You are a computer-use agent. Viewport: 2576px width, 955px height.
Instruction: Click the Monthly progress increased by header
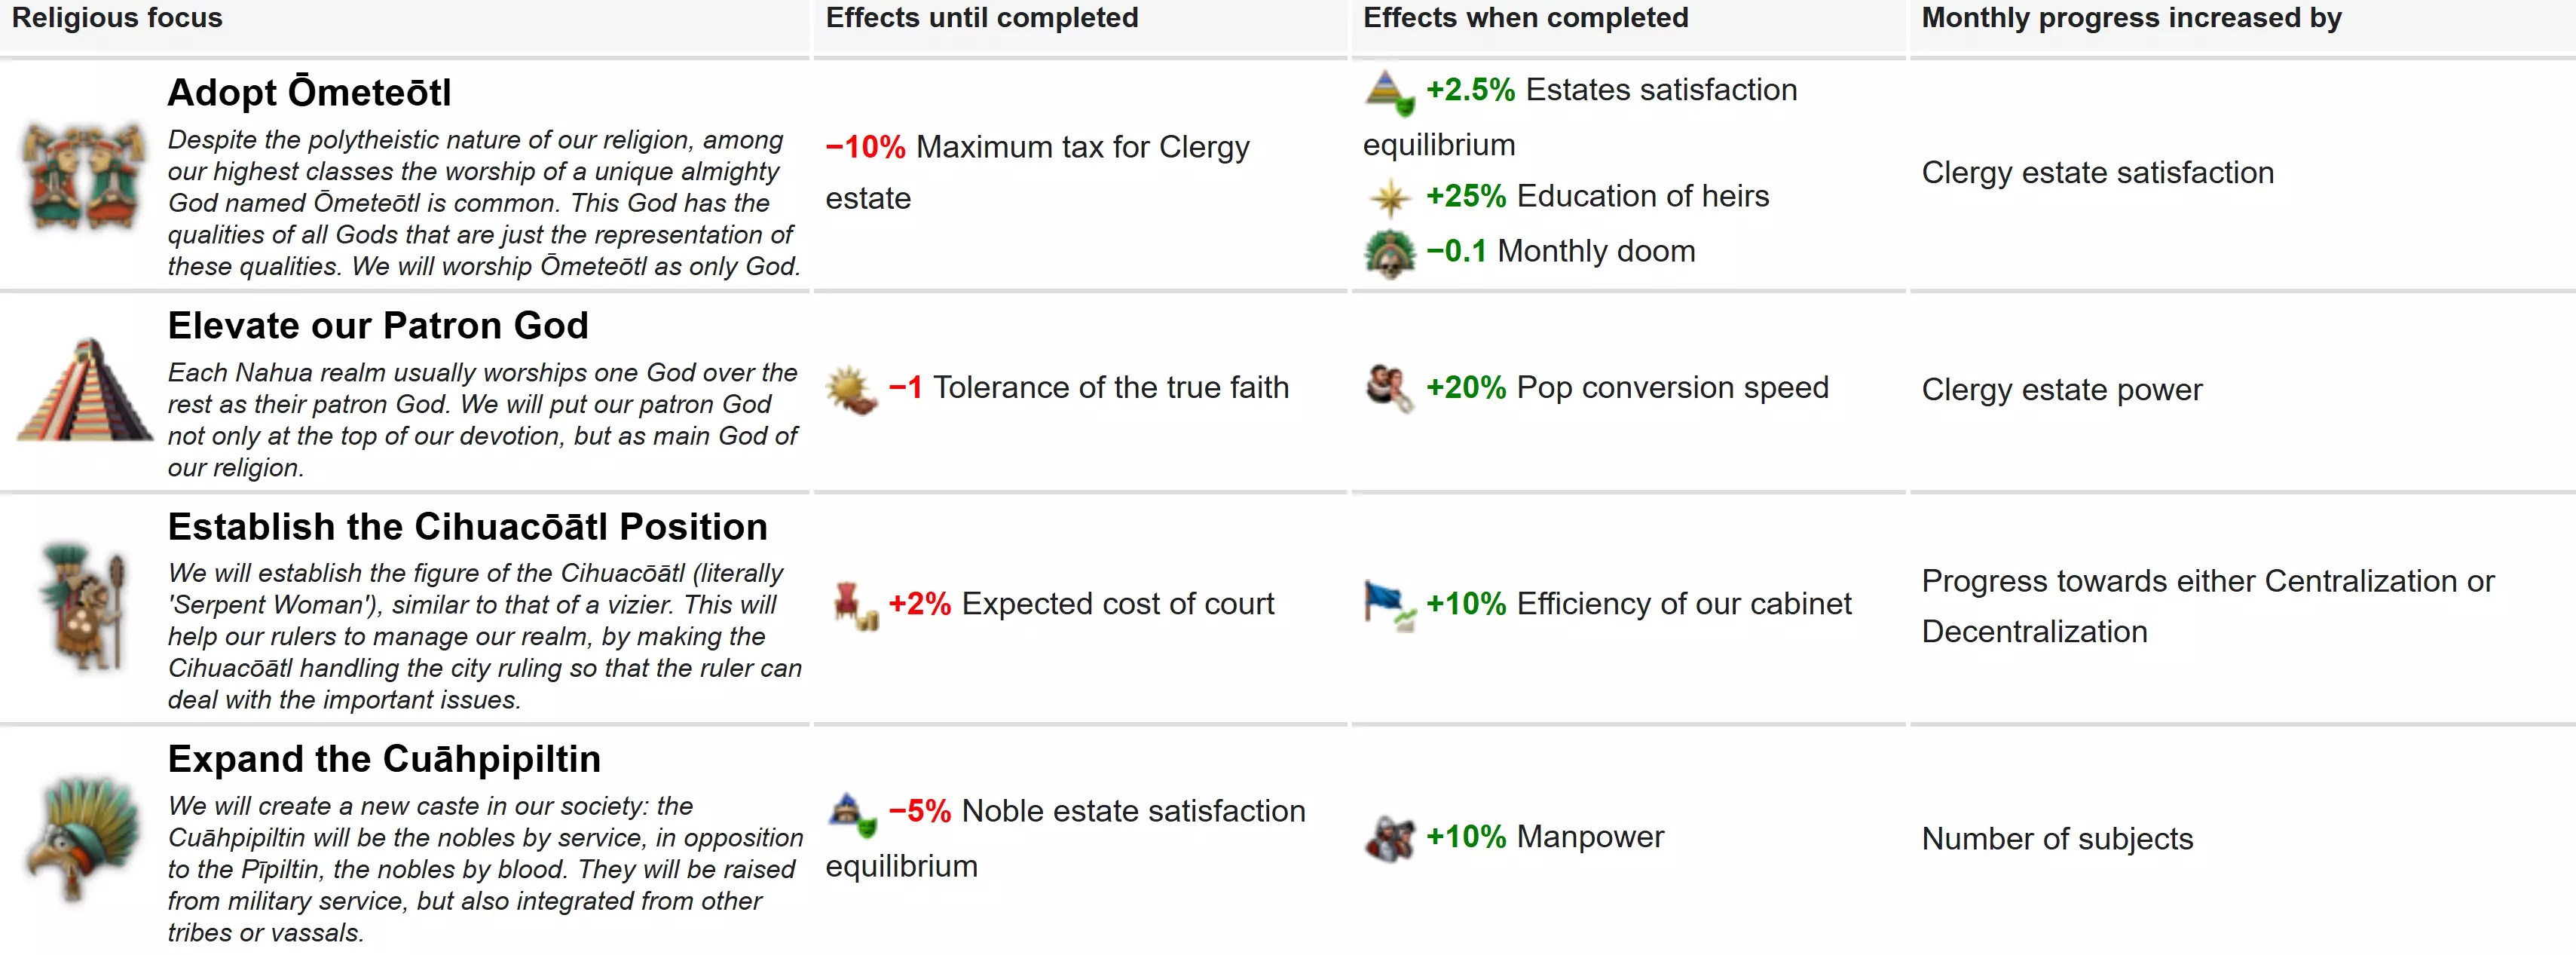[x=2131, y=18]
